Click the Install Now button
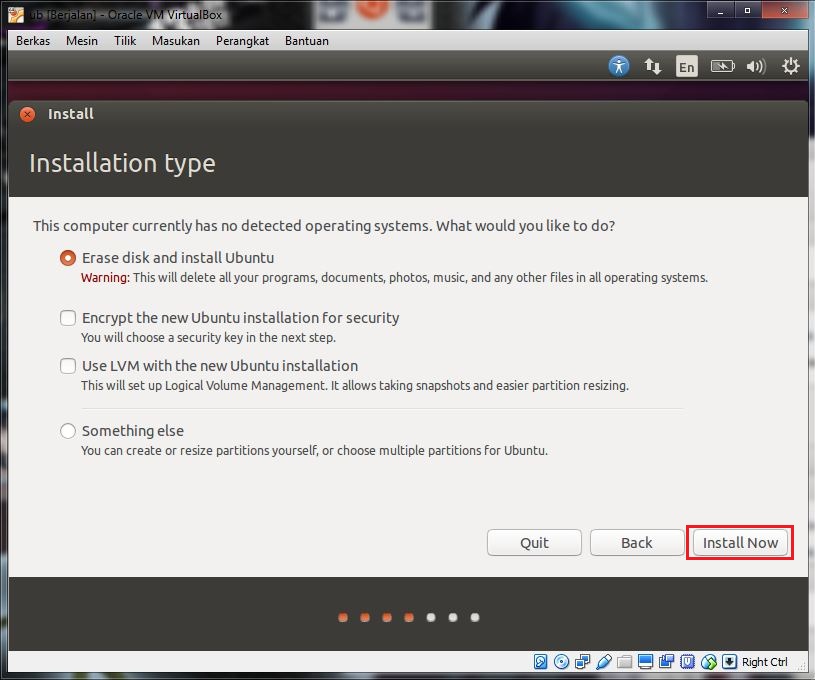Image resolution: width=815 pixels, height=680 pixels. pos(740,543)
